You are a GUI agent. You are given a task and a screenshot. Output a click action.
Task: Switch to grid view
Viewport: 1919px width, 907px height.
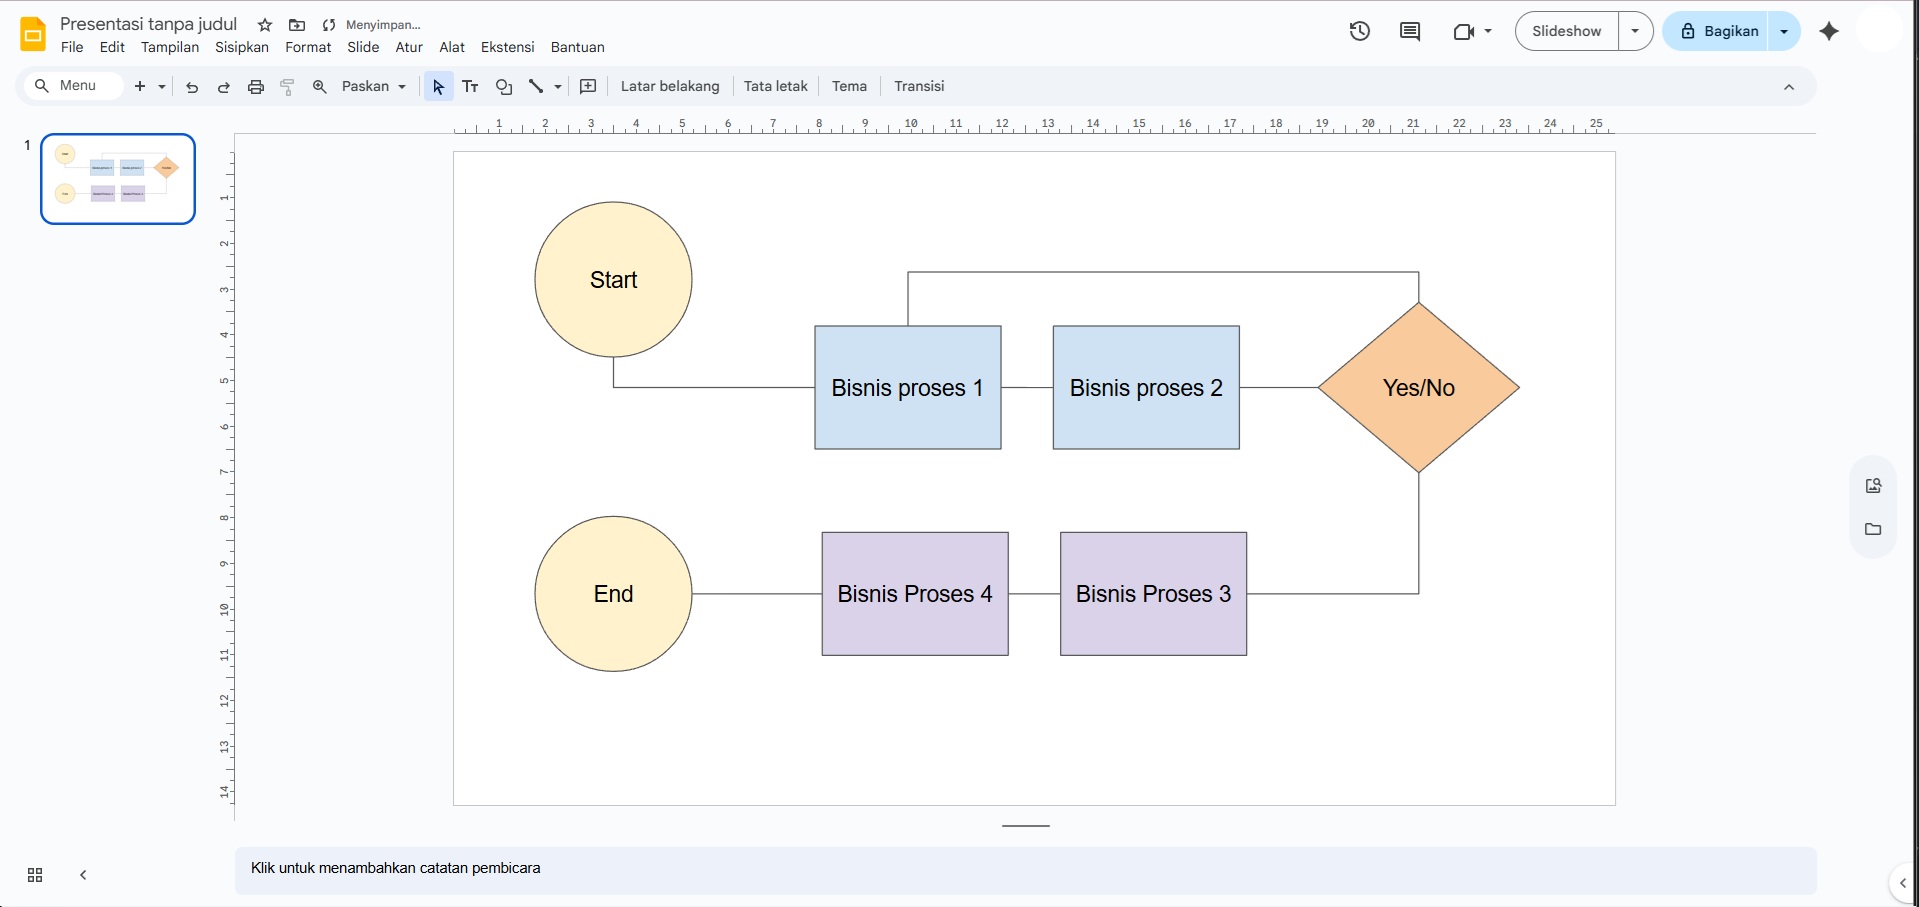click(x=35, y=875)
